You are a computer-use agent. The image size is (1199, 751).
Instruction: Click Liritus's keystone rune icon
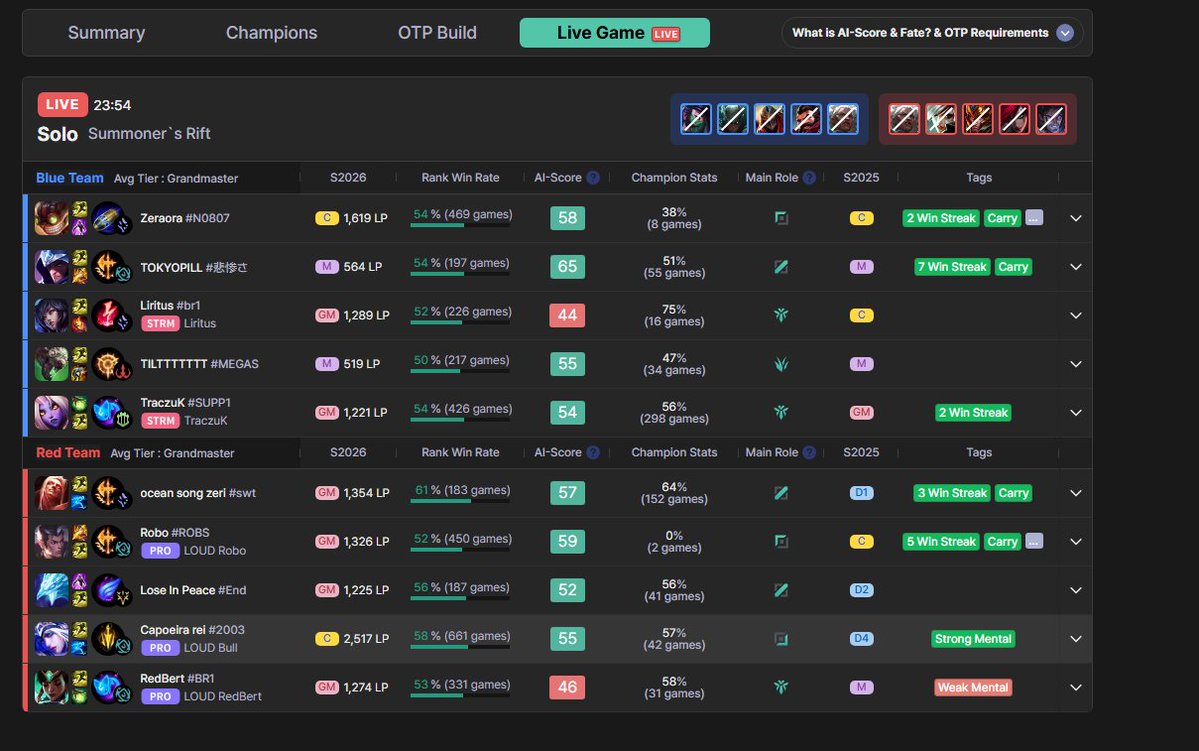coord(106,314)
